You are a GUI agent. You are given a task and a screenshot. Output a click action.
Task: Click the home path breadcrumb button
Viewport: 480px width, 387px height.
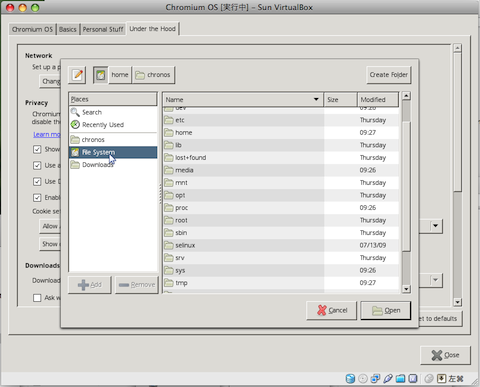click(120, 75)
